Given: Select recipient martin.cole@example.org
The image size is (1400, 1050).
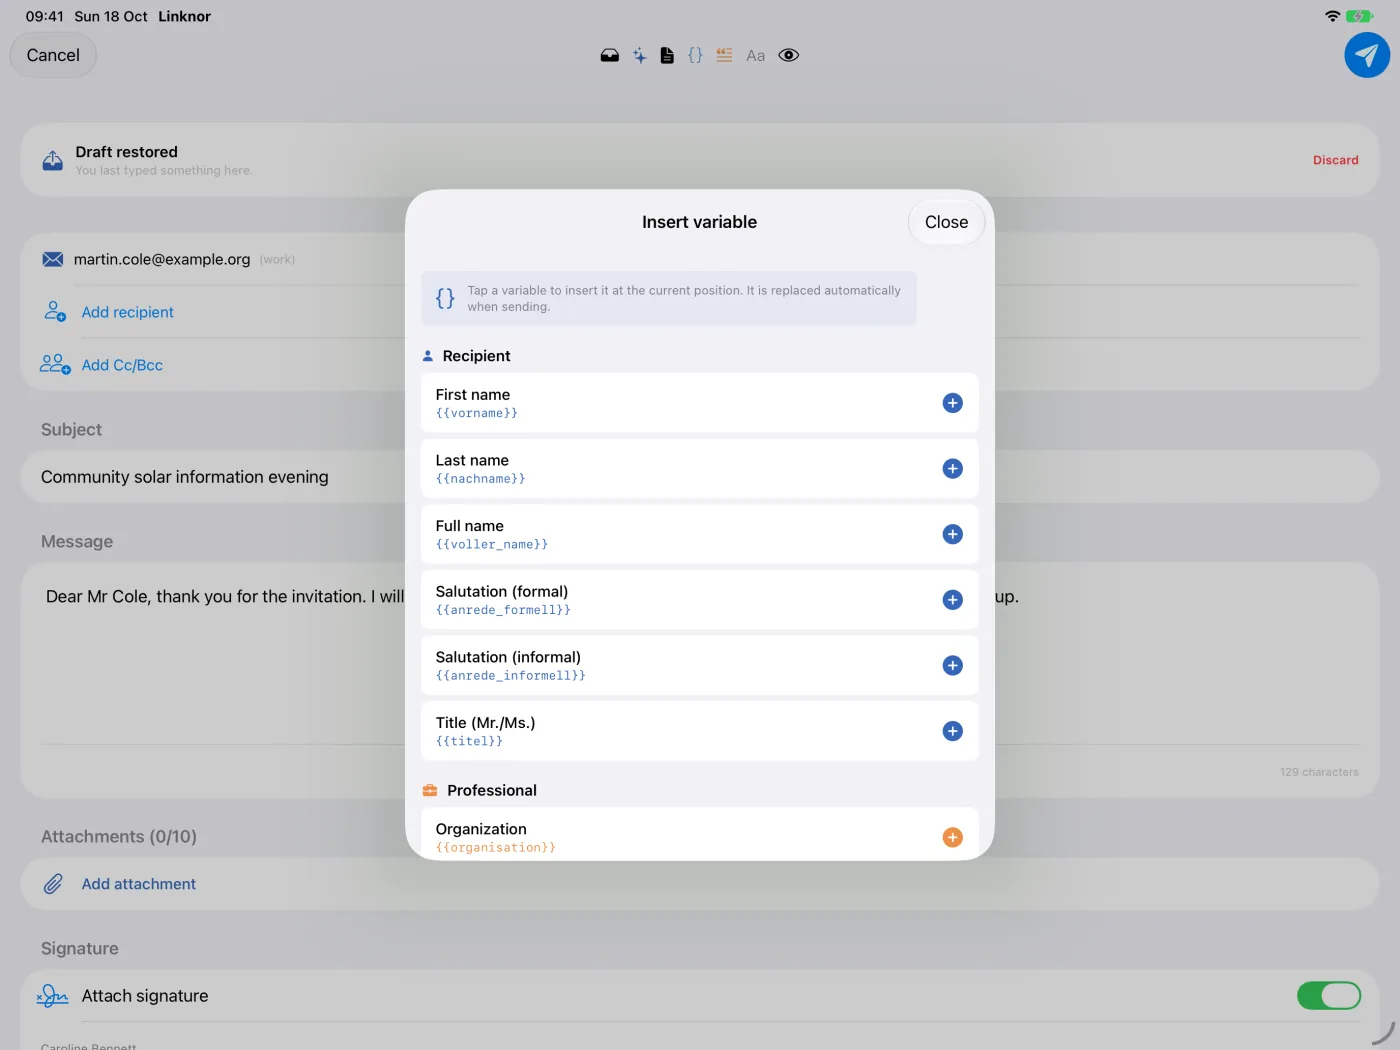Looking at the screenshot, I should click(162, 259).
